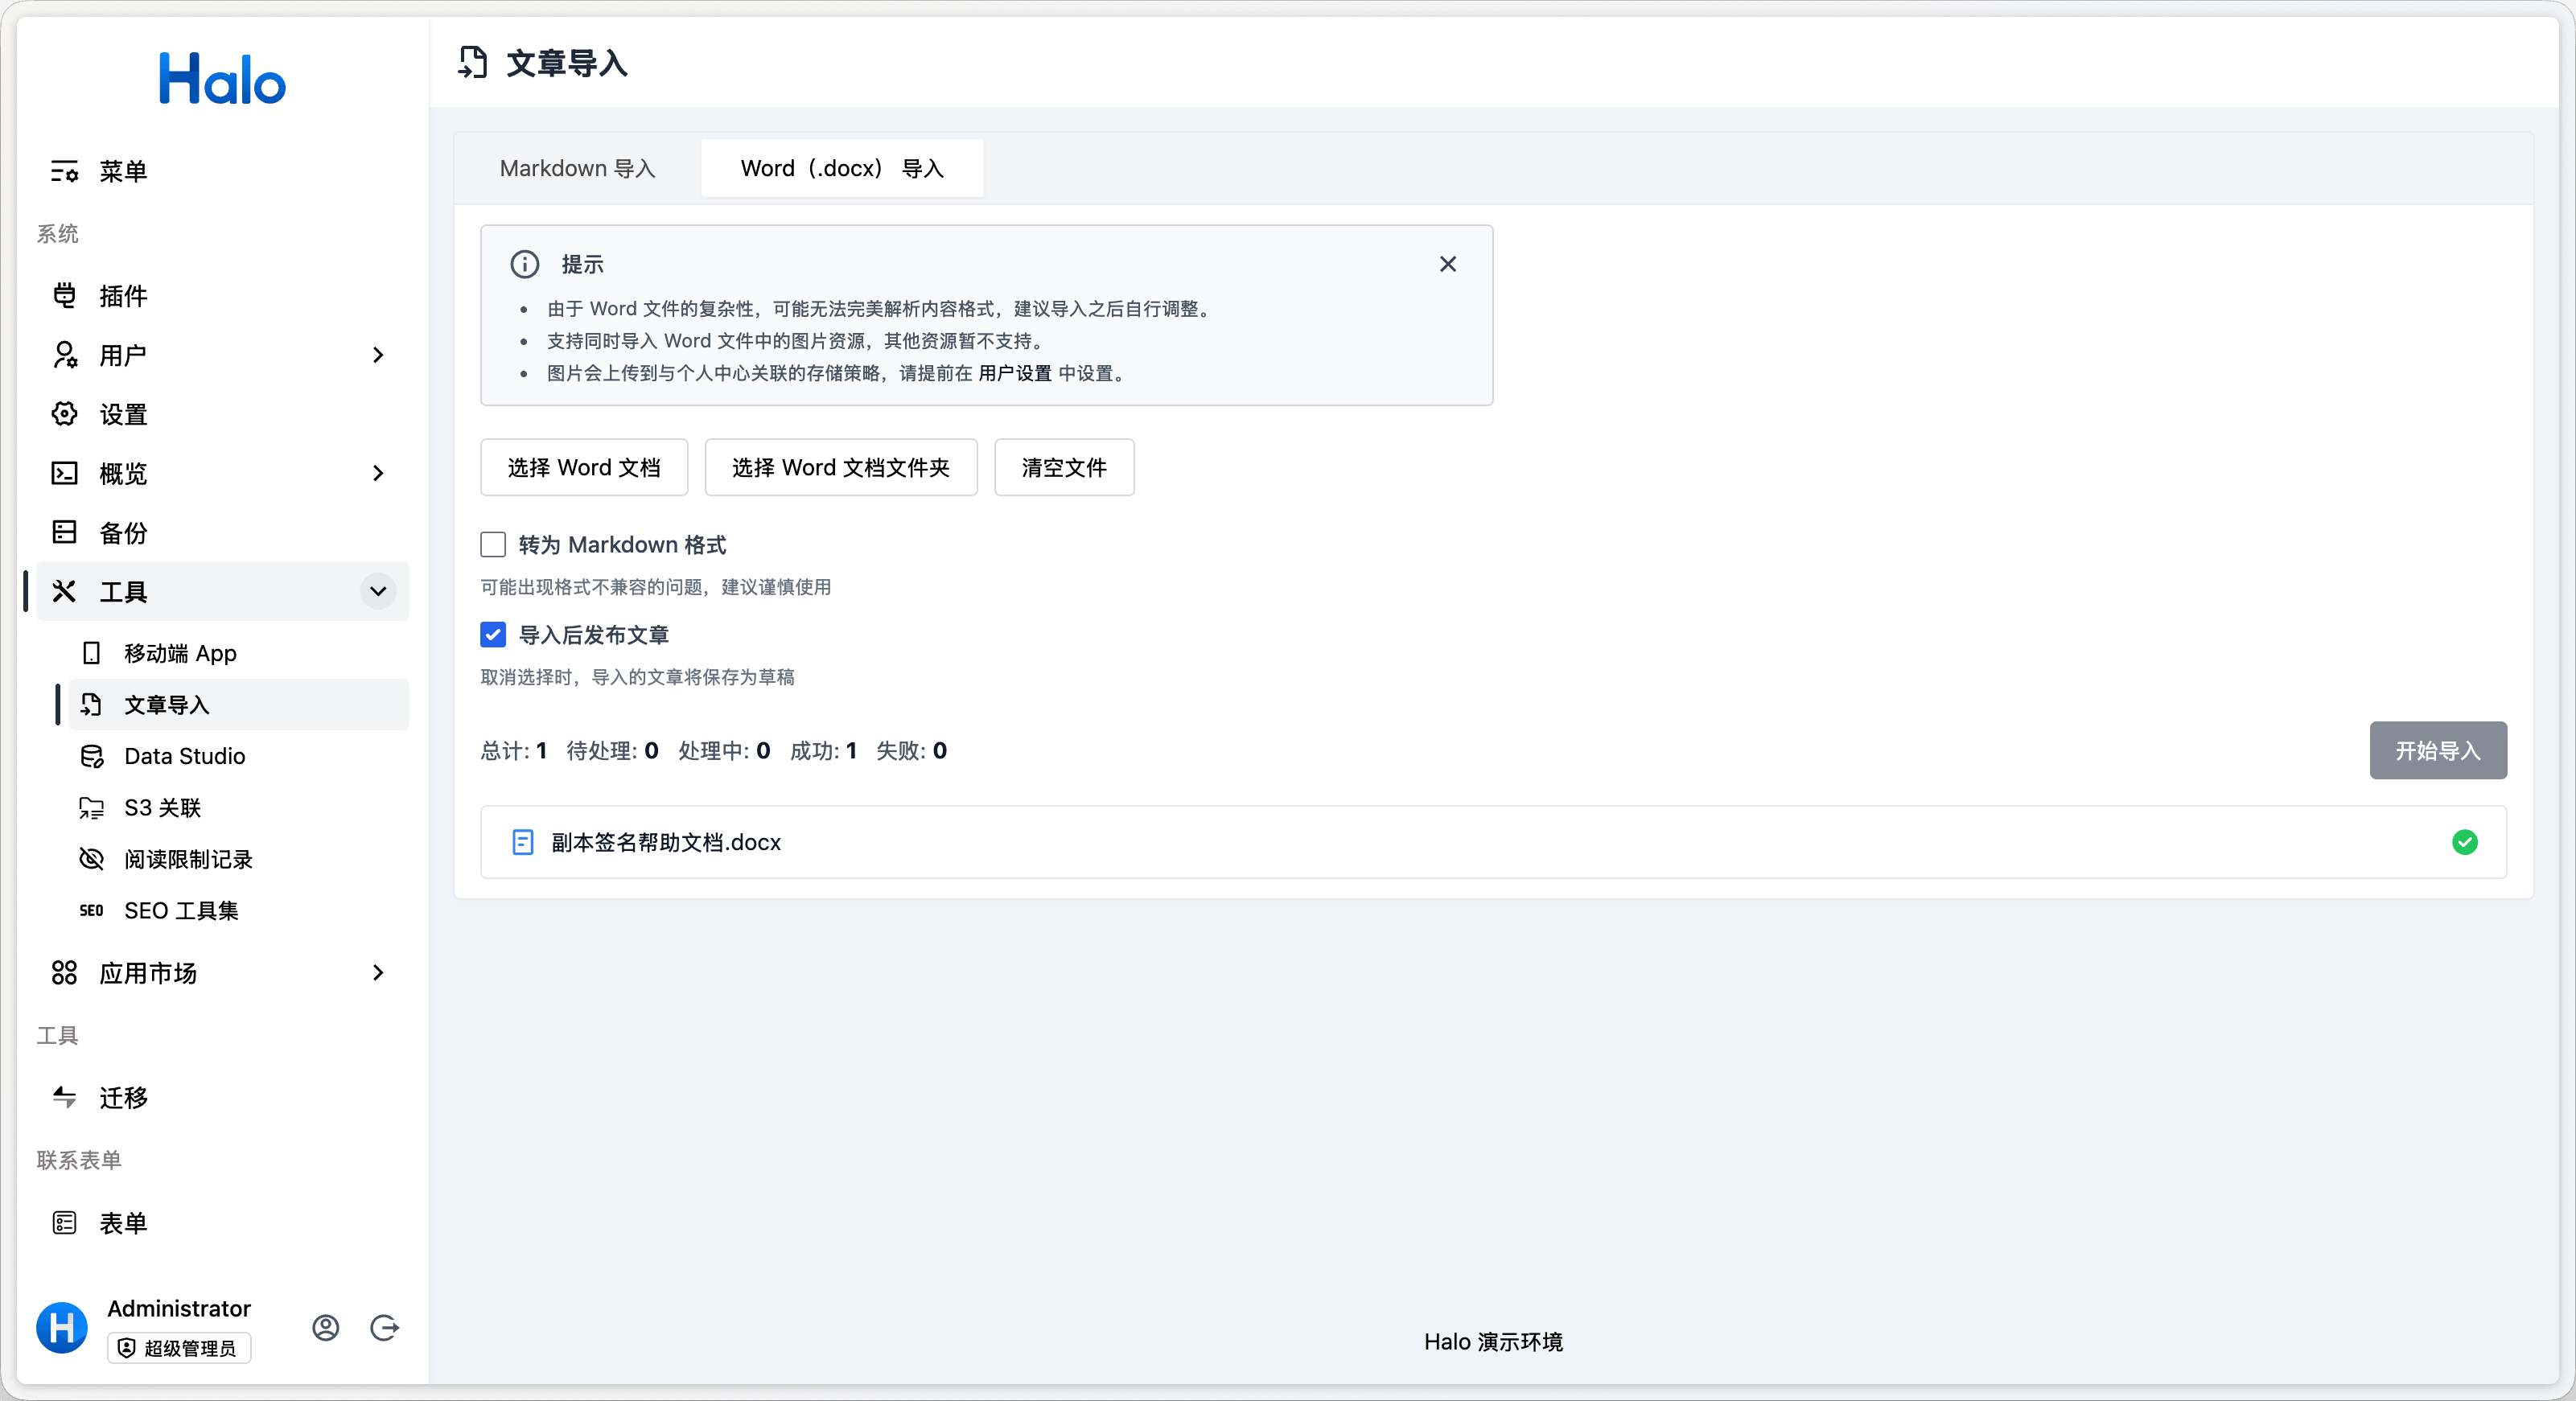Select the Word (.docx) 导入 tab

coord(842,168)
